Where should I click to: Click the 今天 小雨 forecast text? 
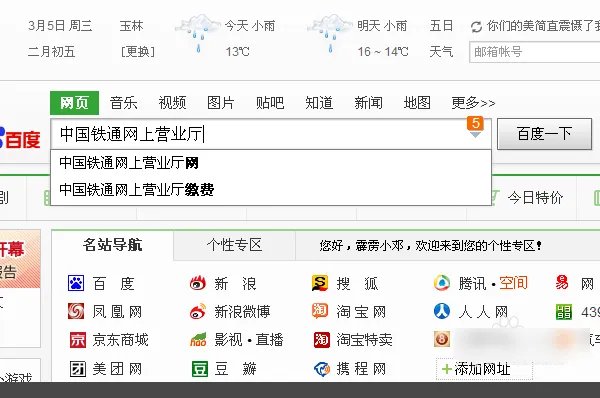249,26
